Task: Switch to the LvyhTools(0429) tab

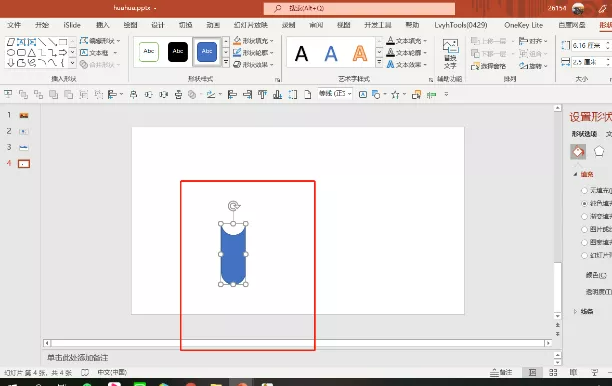Action: coord(461,25)
